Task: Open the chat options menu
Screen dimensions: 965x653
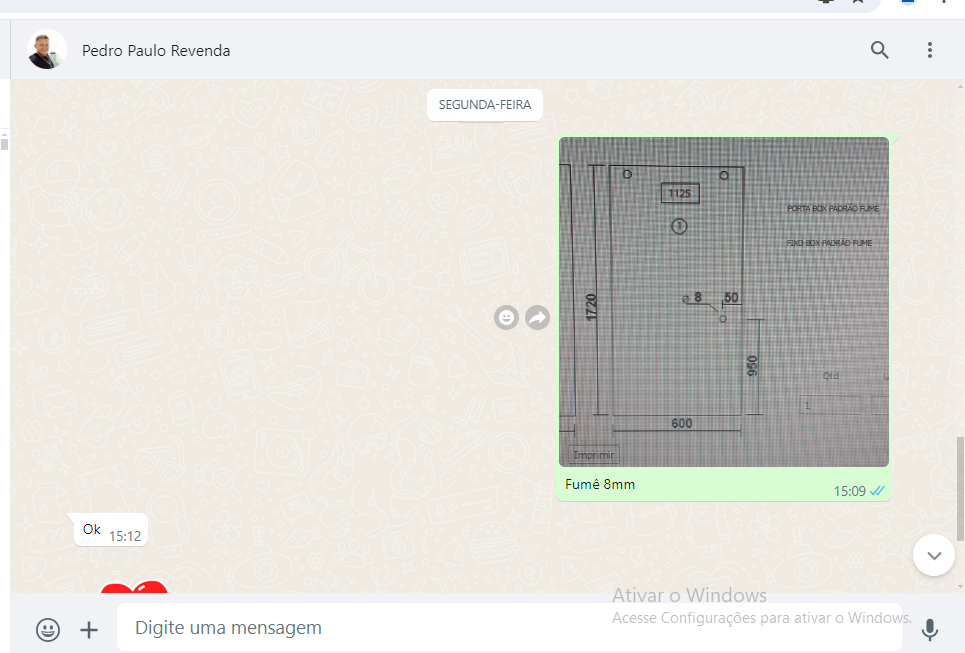Action: pyautogui.click(x=929, y=50)
